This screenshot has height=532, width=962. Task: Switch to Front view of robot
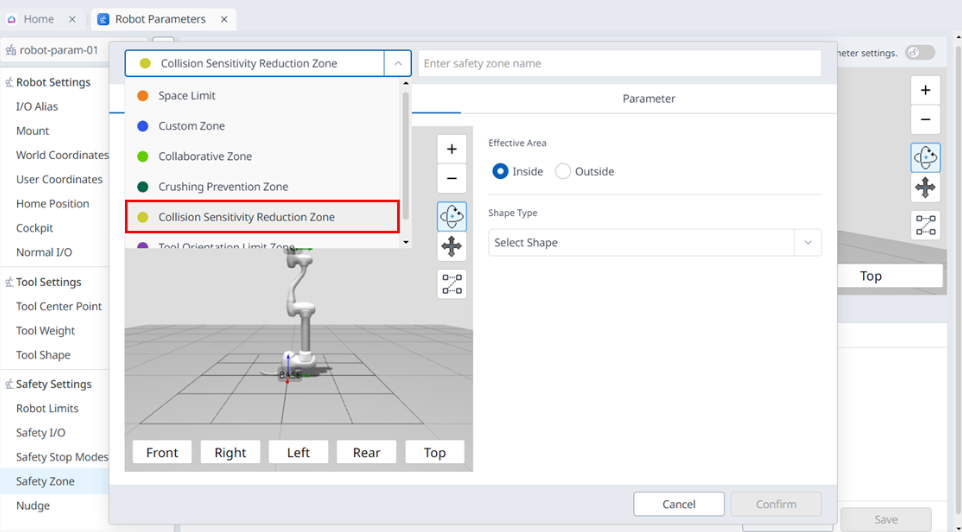162,453
